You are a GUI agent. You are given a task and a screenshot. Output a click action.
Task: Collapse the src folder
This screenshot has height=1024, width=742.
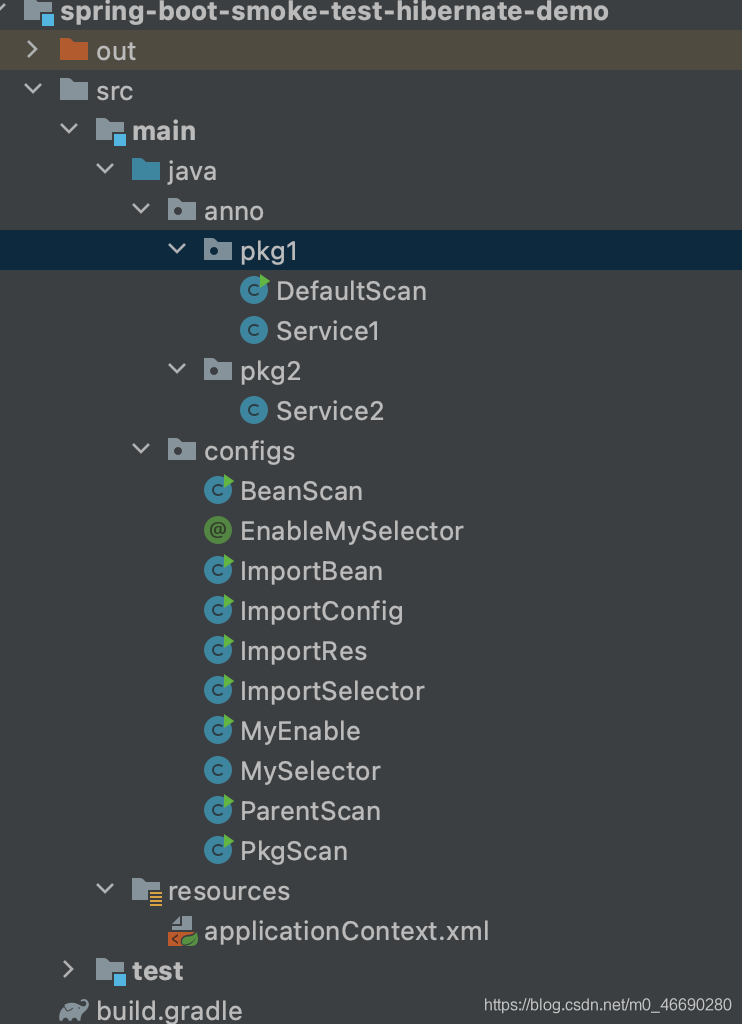pyautogui.click(x=33, y=90)
